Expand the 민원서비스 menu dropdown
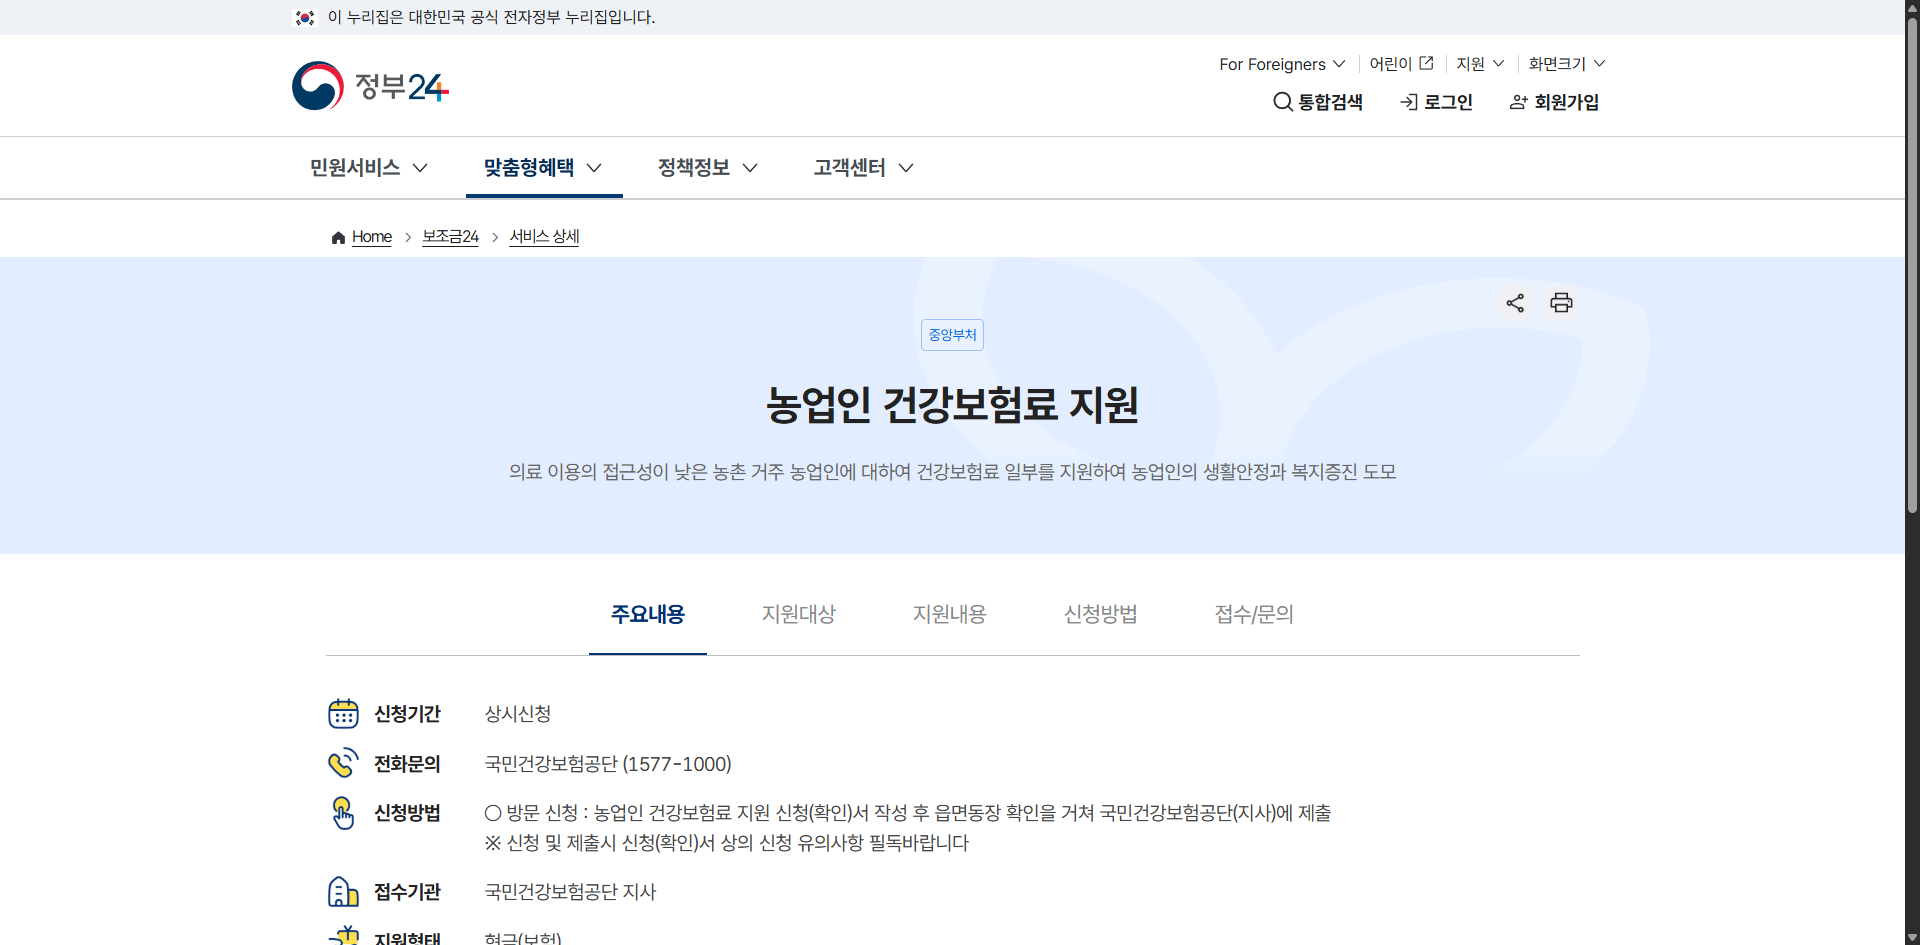This screenshot has height=945, width=1920. (369, 167)
